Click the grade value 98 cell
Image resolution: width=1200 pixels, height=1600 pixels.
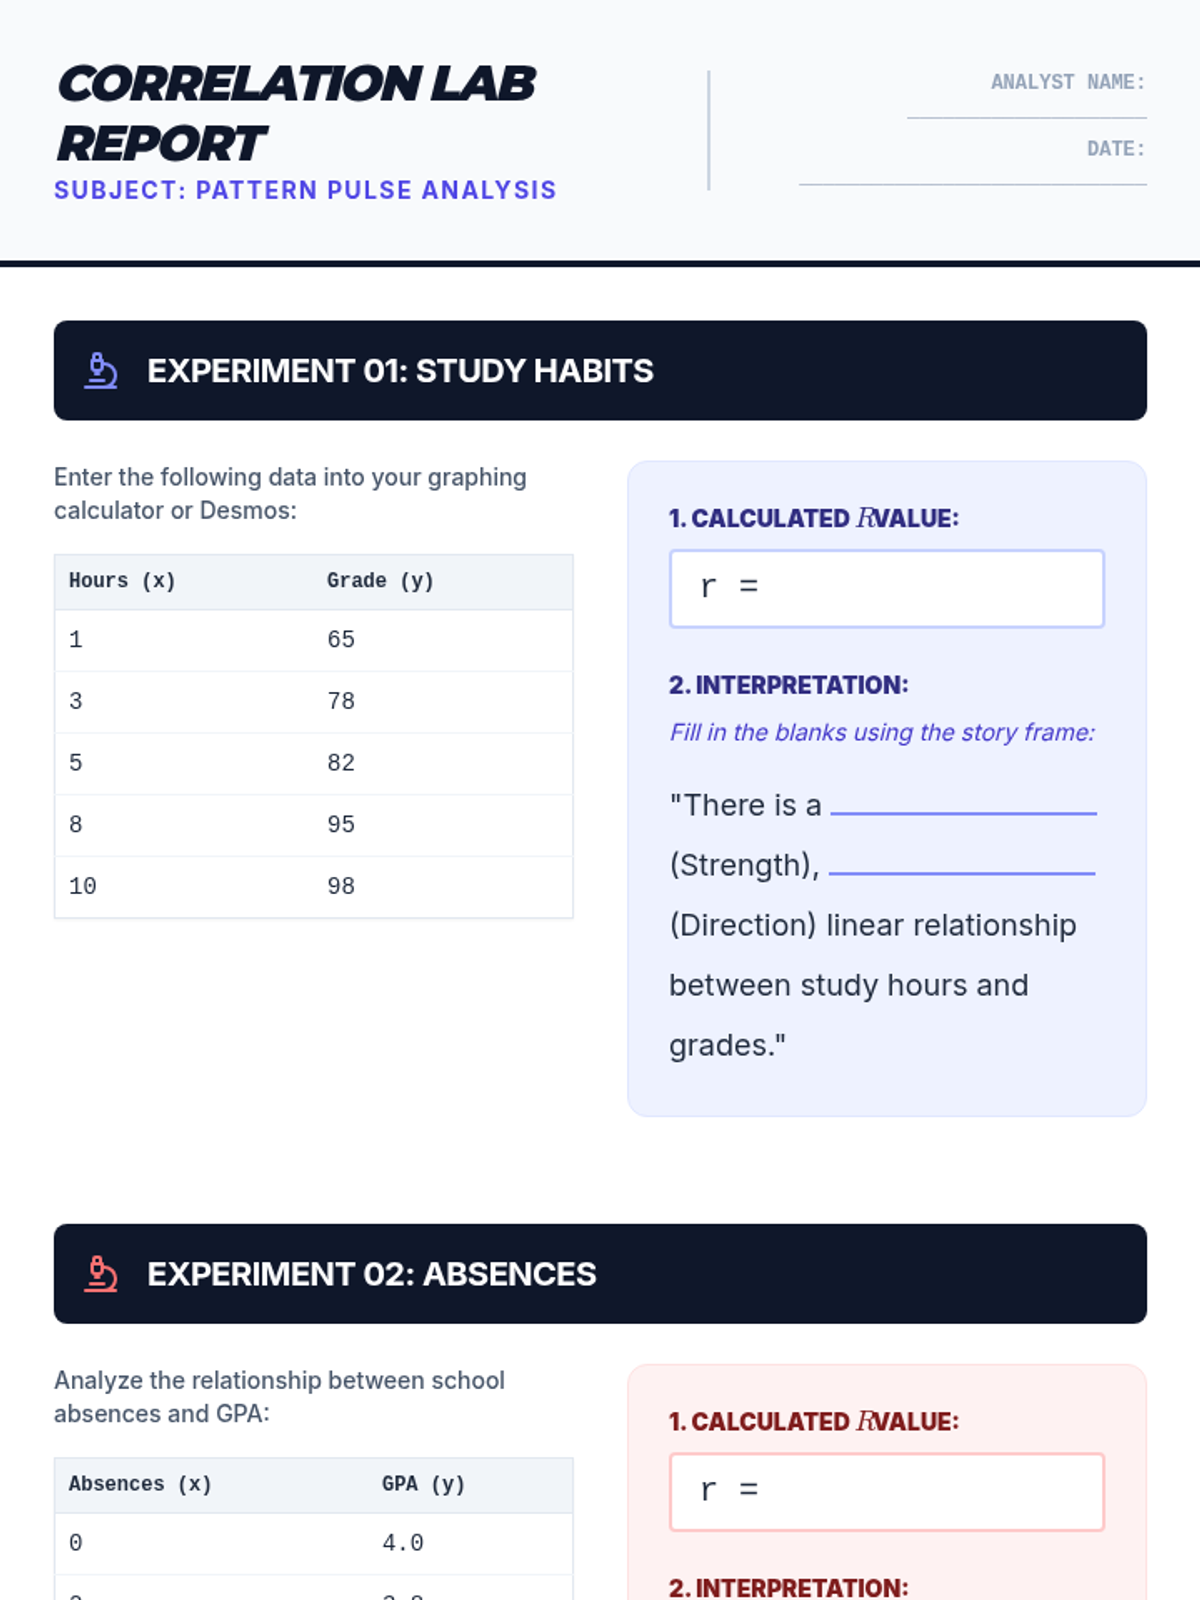[341, 887]
